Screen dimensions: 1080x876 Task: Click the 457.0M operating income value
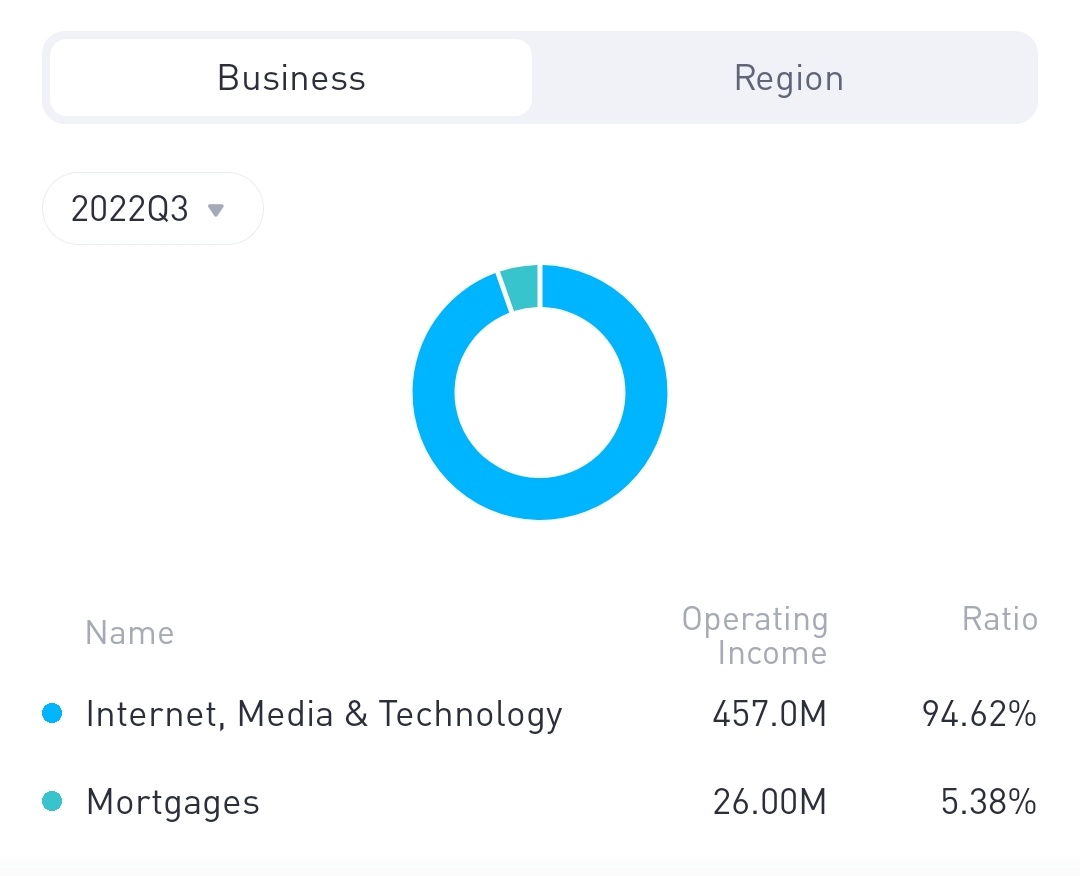(769, 715)
